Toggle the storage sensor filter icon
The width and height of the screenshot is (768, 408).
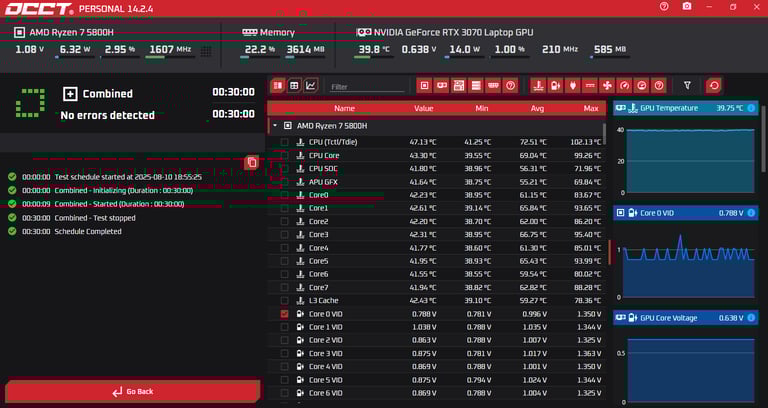[x=476, y=86]
